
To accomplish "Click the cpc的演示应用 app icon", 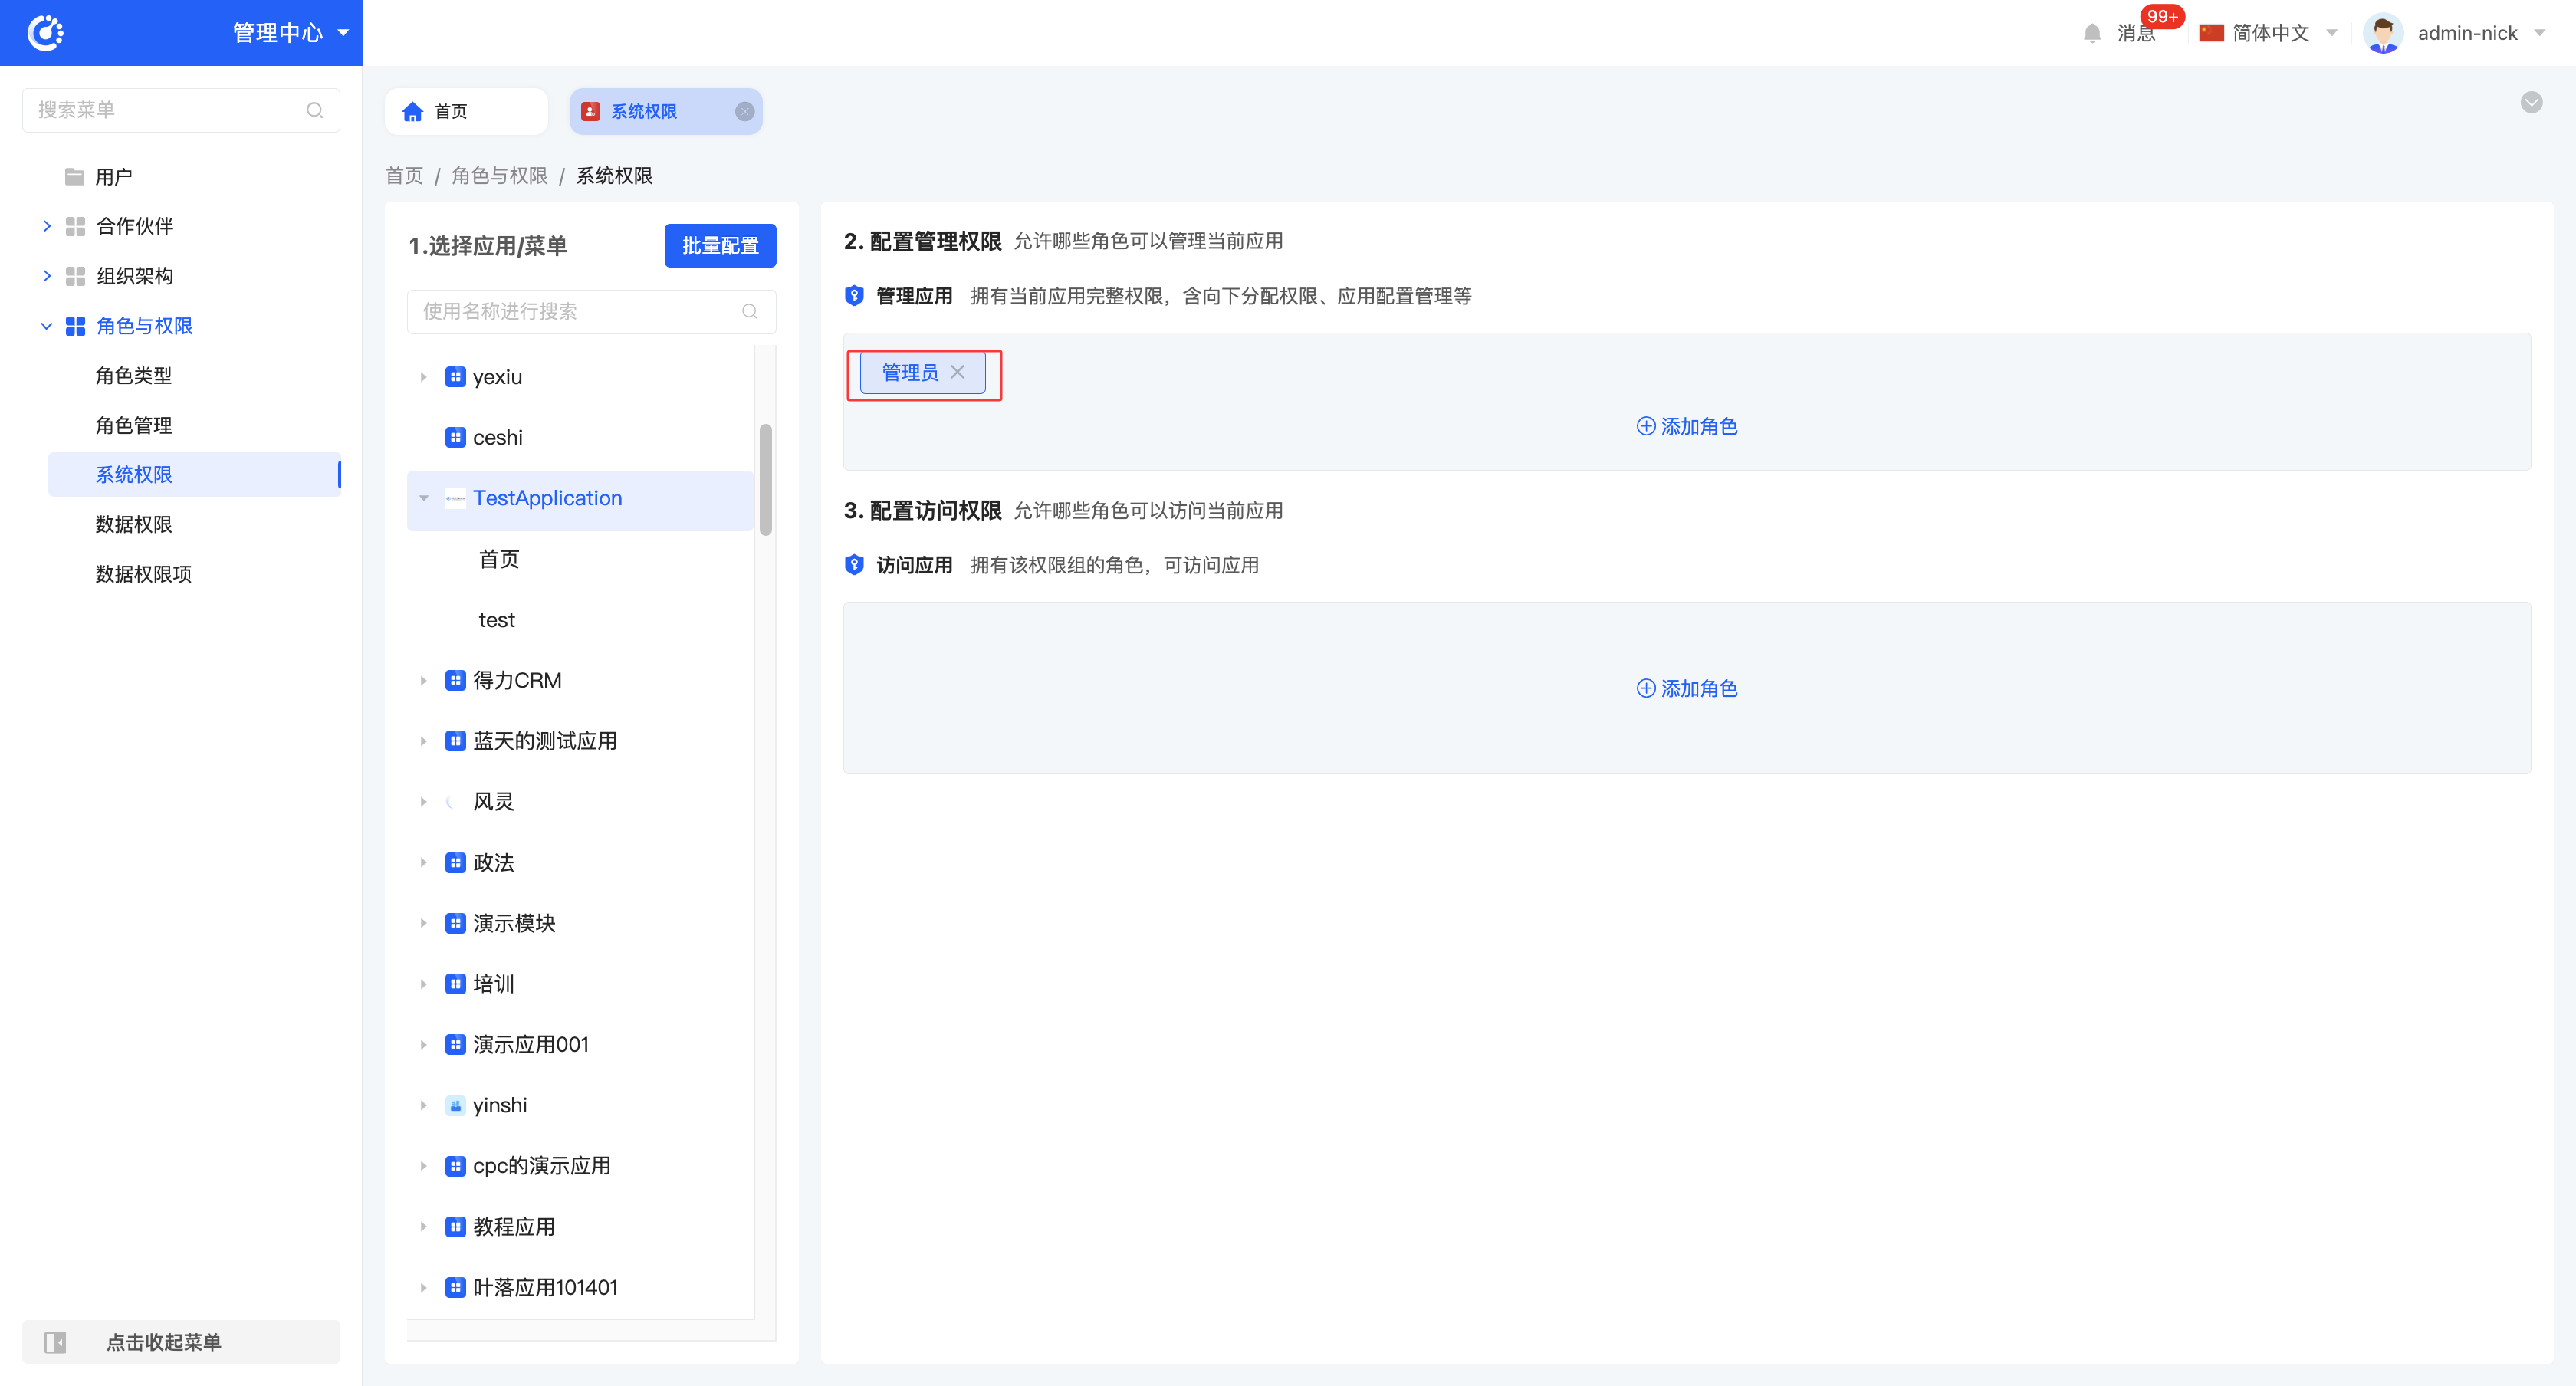I will click(455, 1166).
